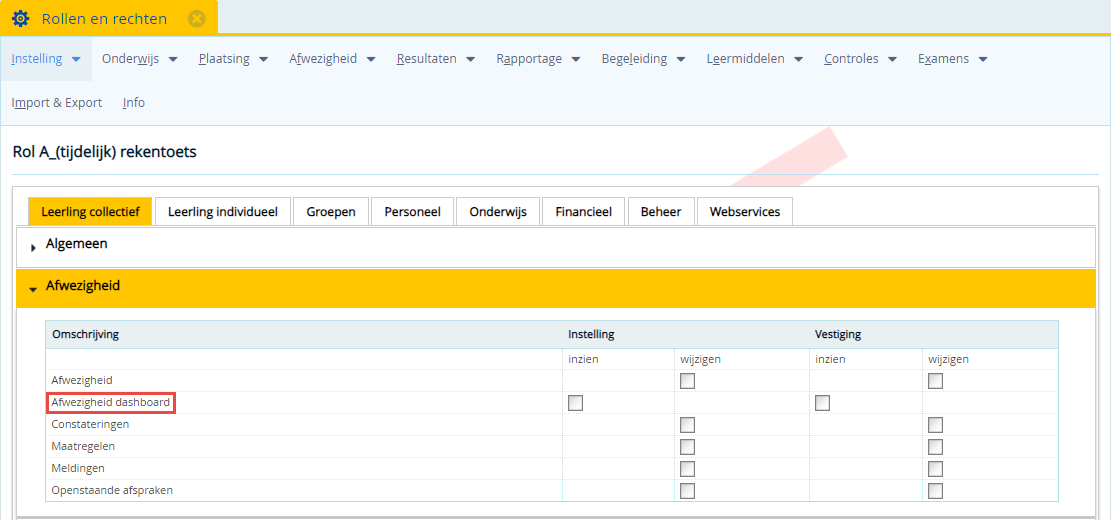This screenshot has height=520, width=1111.
Task: Check Openstaande afspraken Vestiging wijzigen box
Action: (935, 491)
